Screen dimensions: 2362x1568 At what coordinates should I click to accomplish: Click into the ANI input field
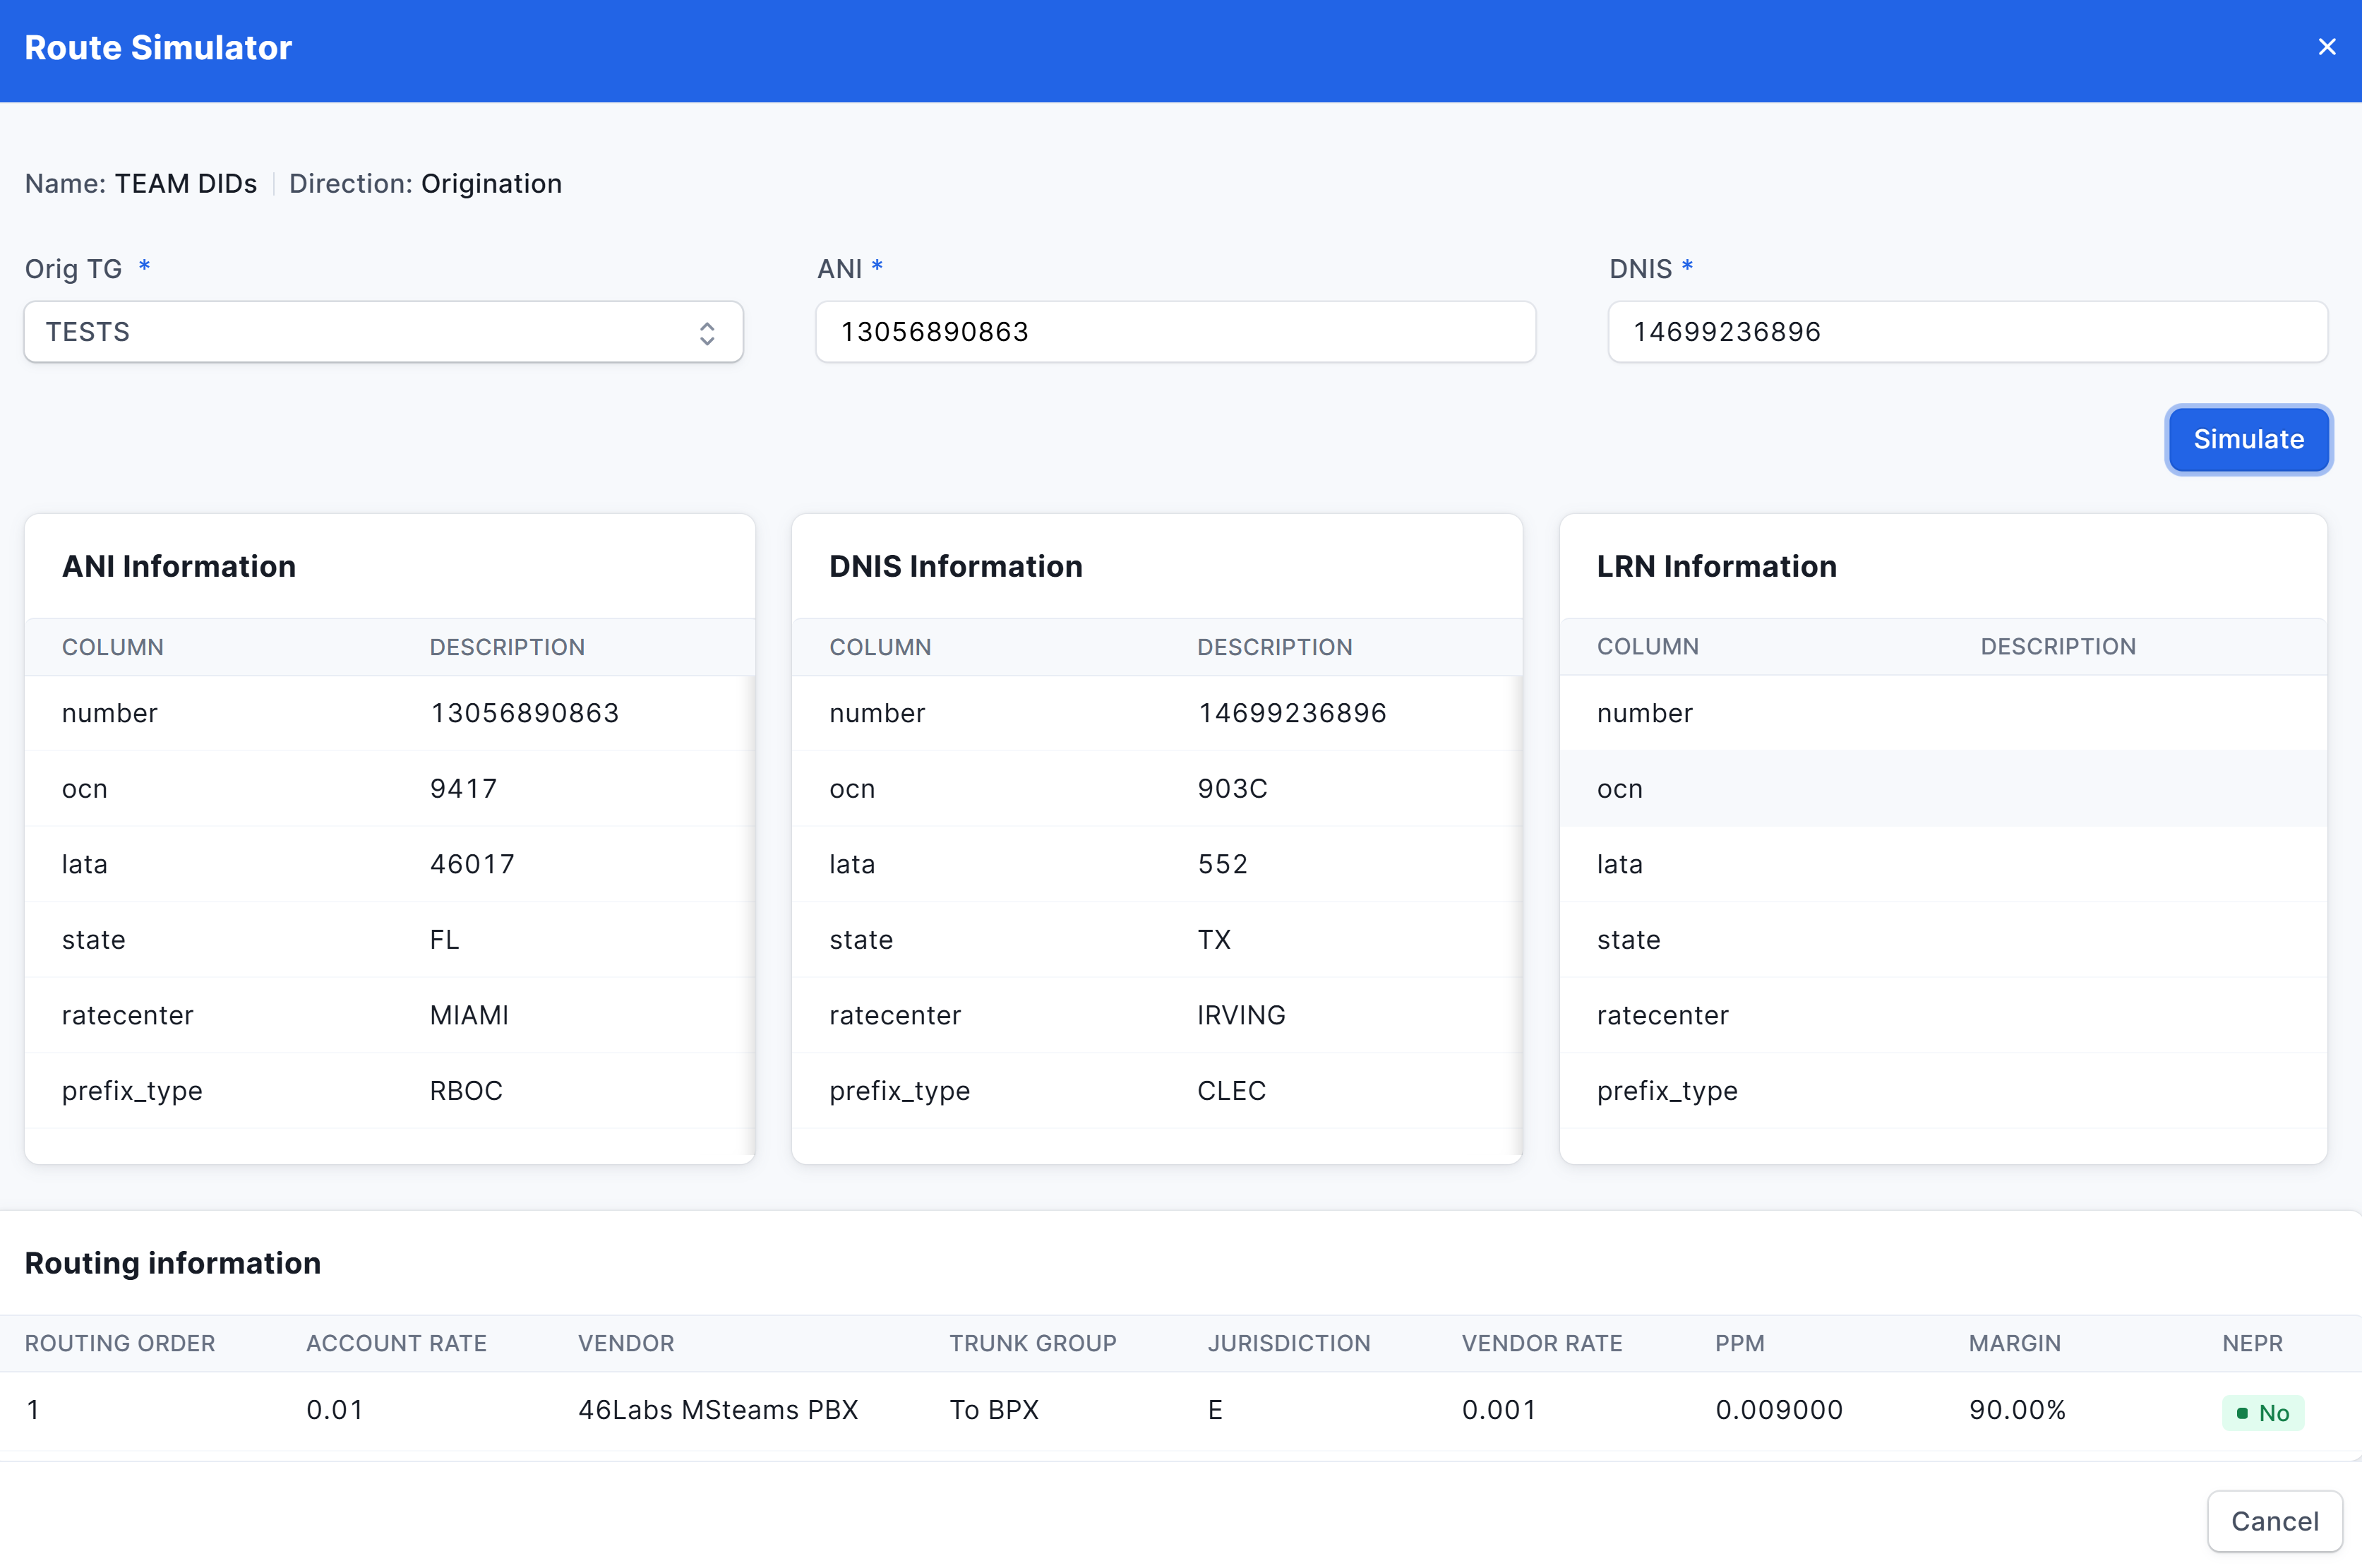[x=1175, y=332]
